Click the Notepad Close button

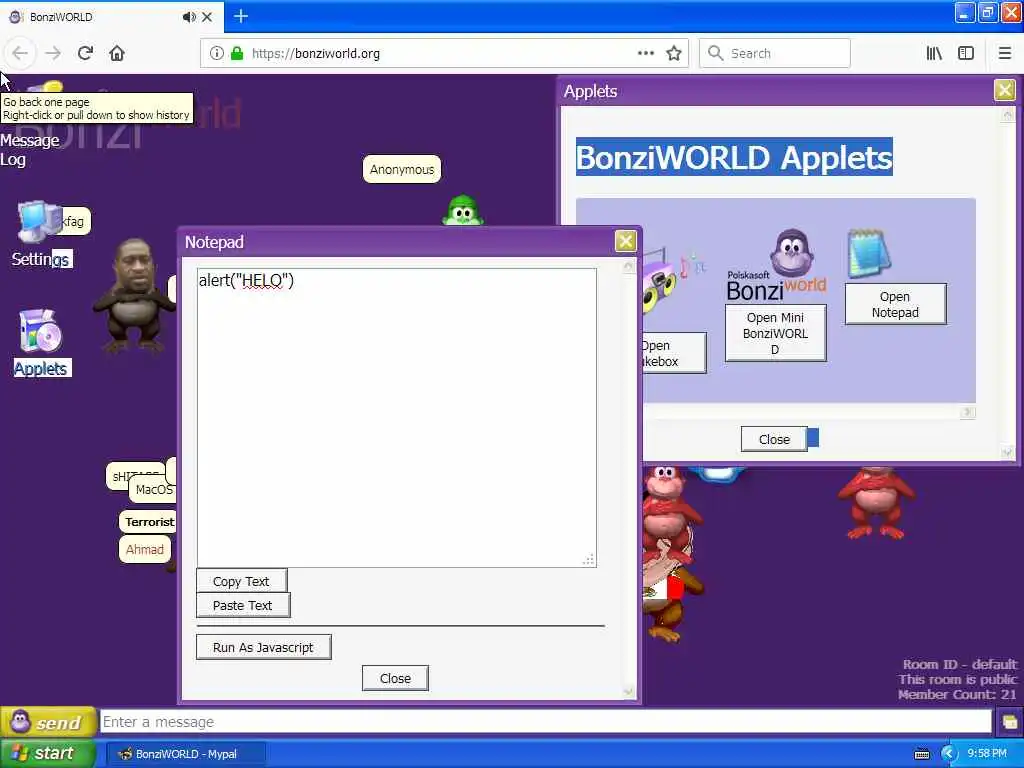coord(395,678)
